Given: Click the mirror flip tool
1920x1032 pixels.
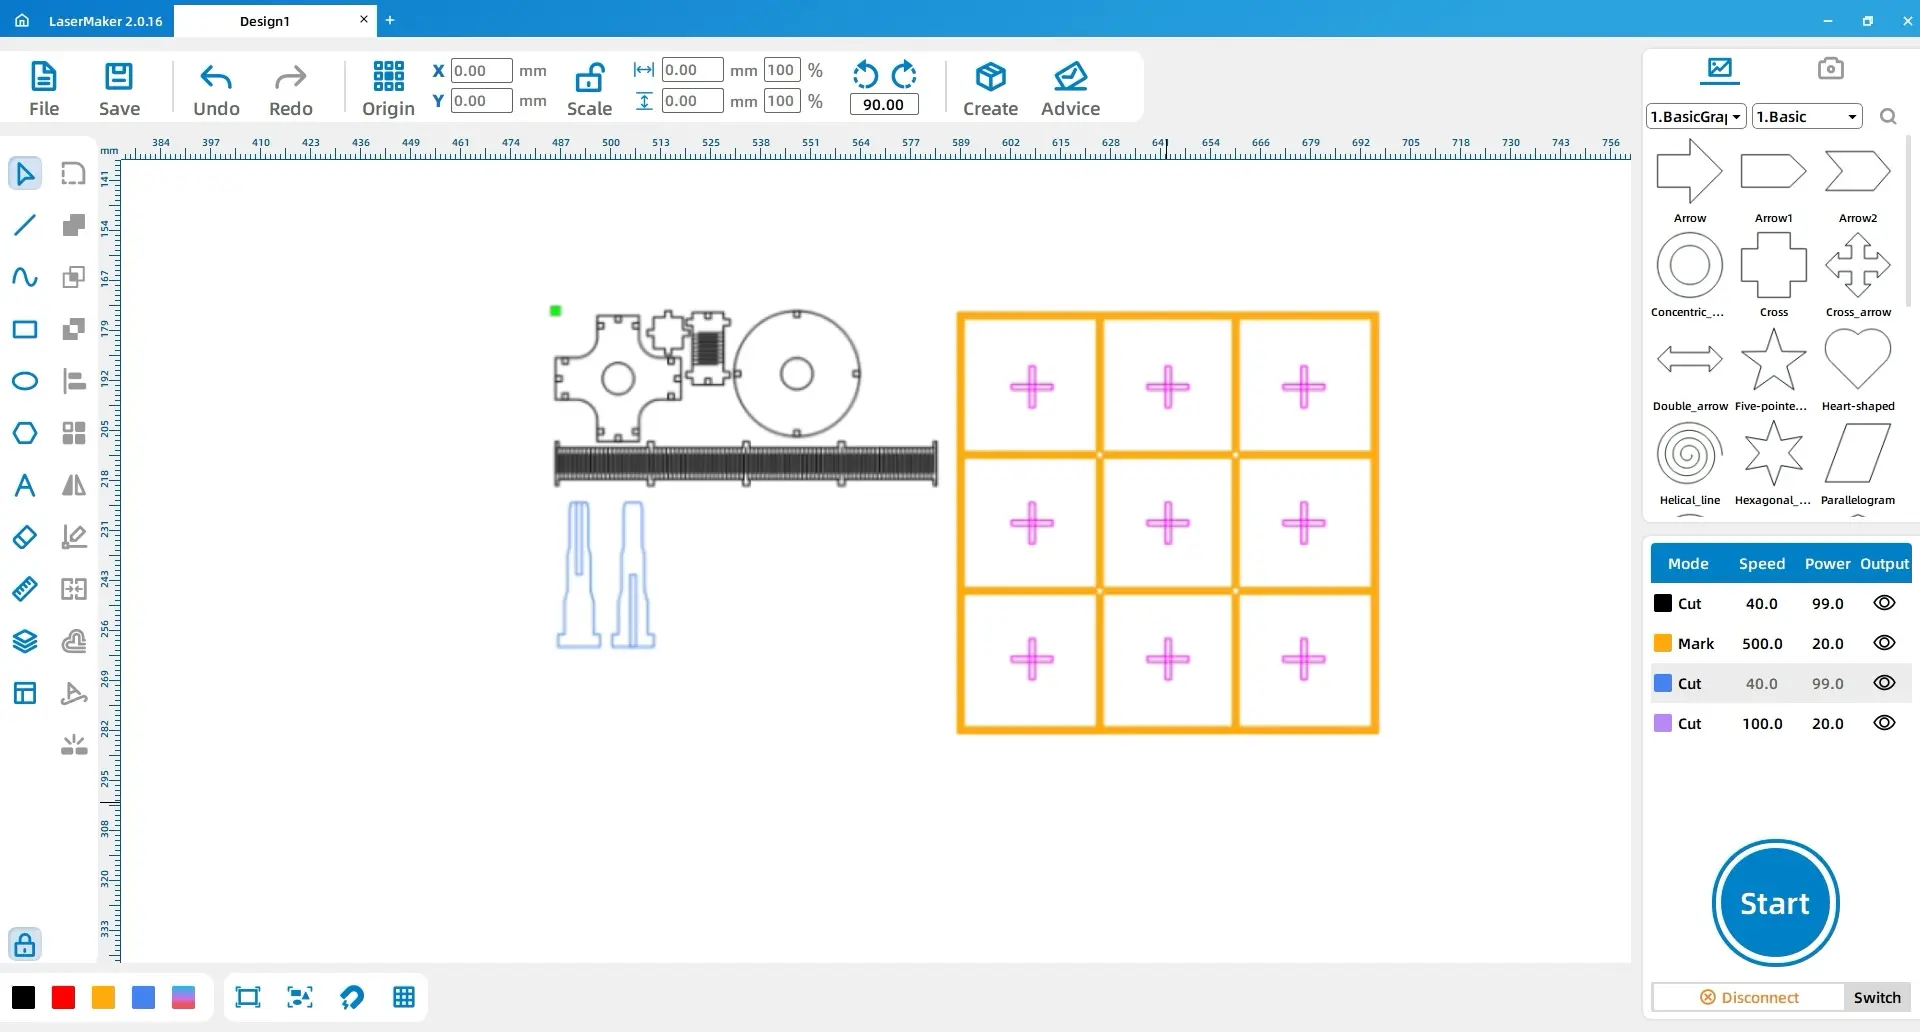Looking at the screenshot, I should [73, 485].
